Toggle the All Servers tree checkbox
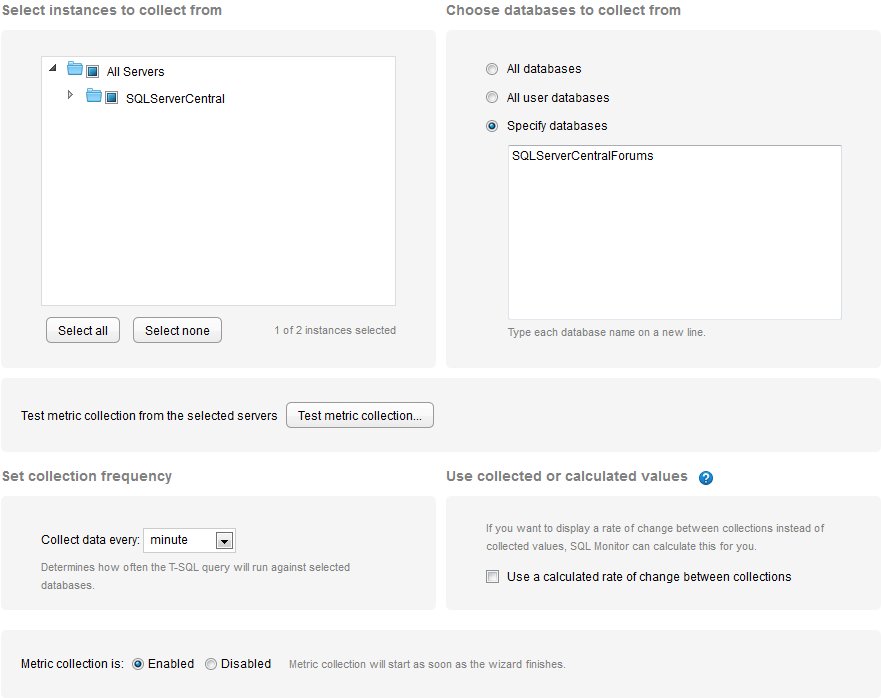The image size is (881, 698). coord(92,71)
